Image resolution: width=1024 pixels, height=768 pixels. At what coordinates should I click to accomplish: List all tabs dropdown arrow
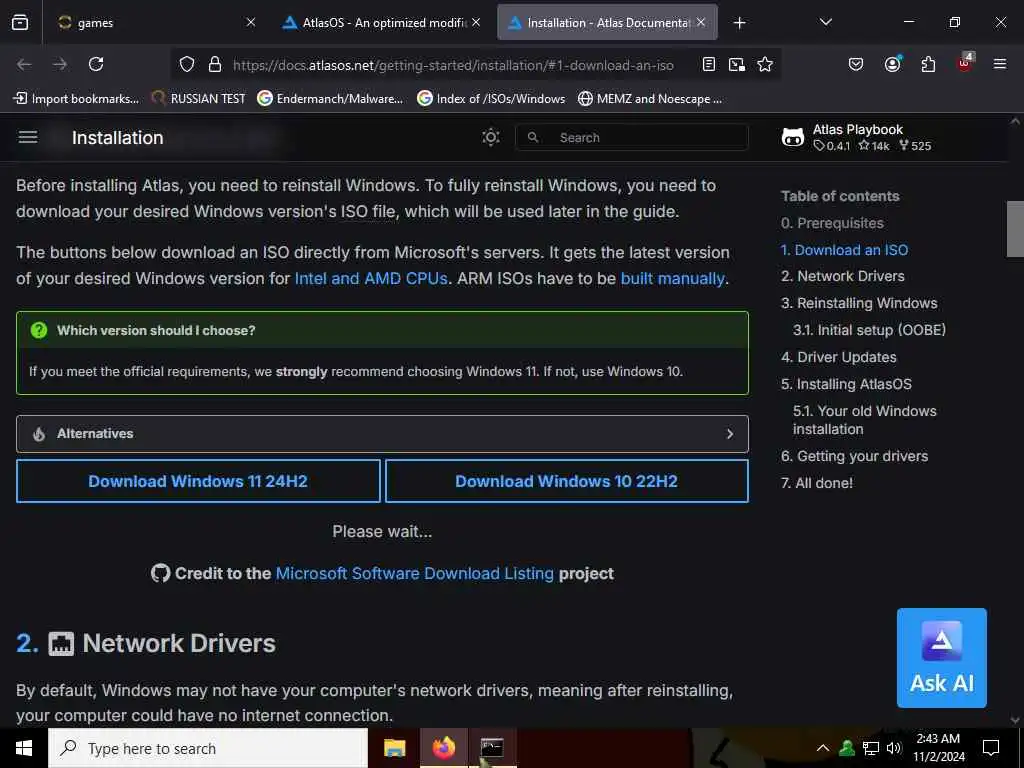[825, 22]
